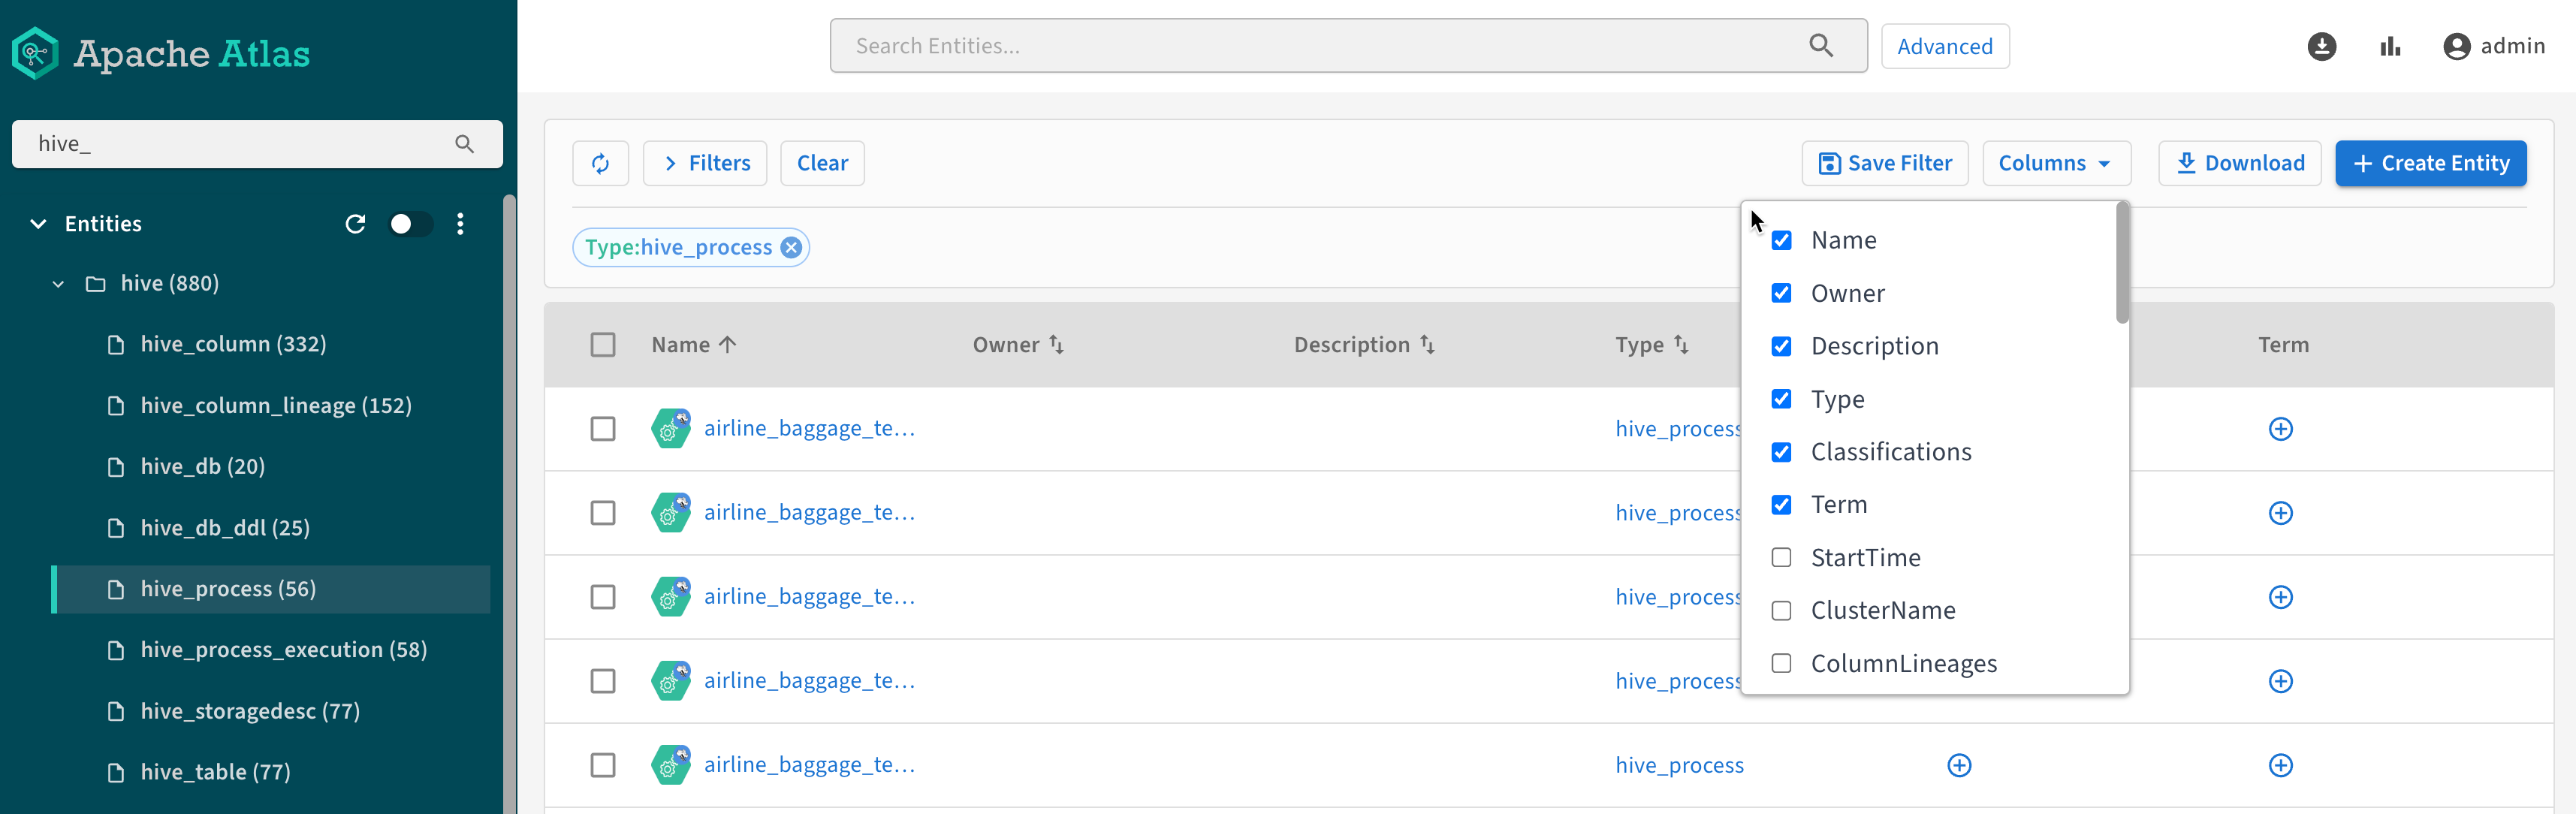Screen dimensions: 2576x814
Task: Collapse the Entities section chevron
Action: click(x=38, y=224)
